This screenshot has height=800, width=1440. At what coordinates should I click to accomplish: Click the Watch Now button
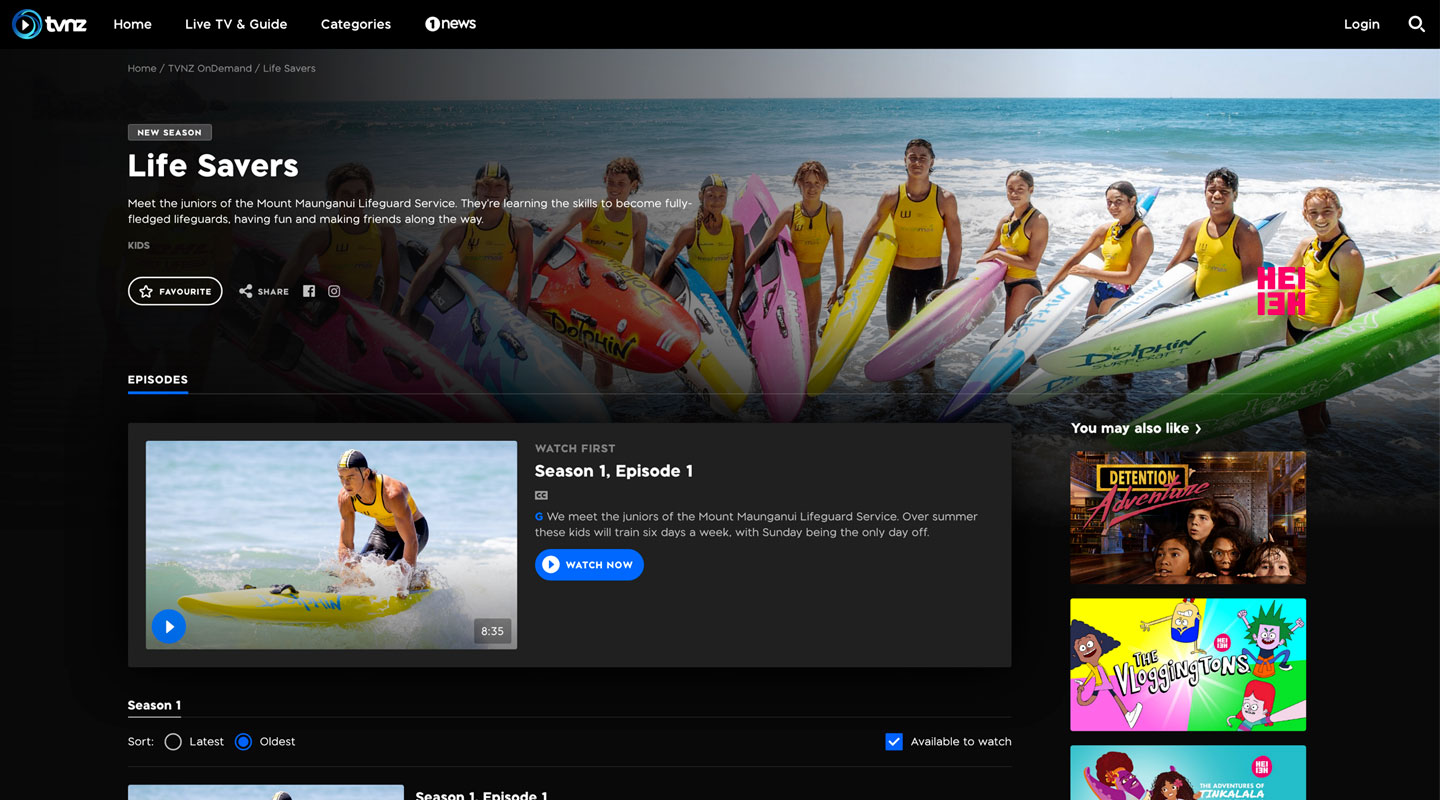(589, 565)
